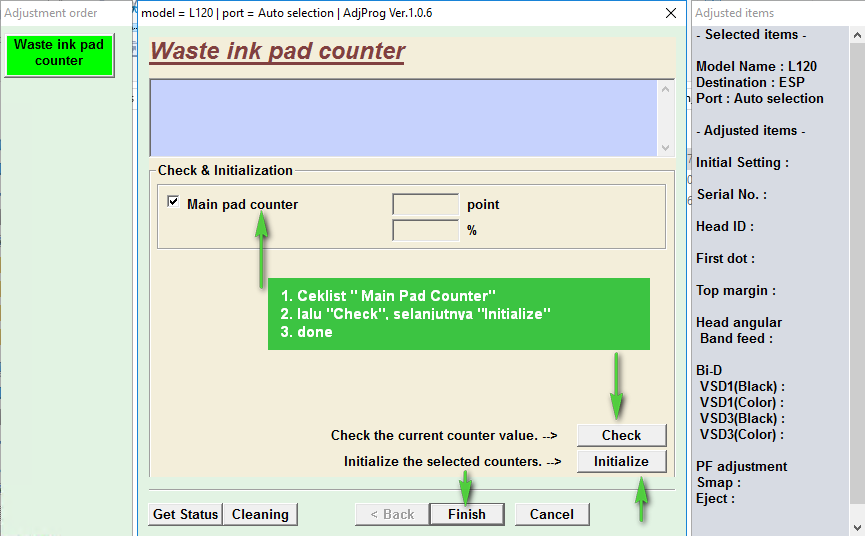
Task: Click Initialize to reset selected counters
Action: coord(621,461)
